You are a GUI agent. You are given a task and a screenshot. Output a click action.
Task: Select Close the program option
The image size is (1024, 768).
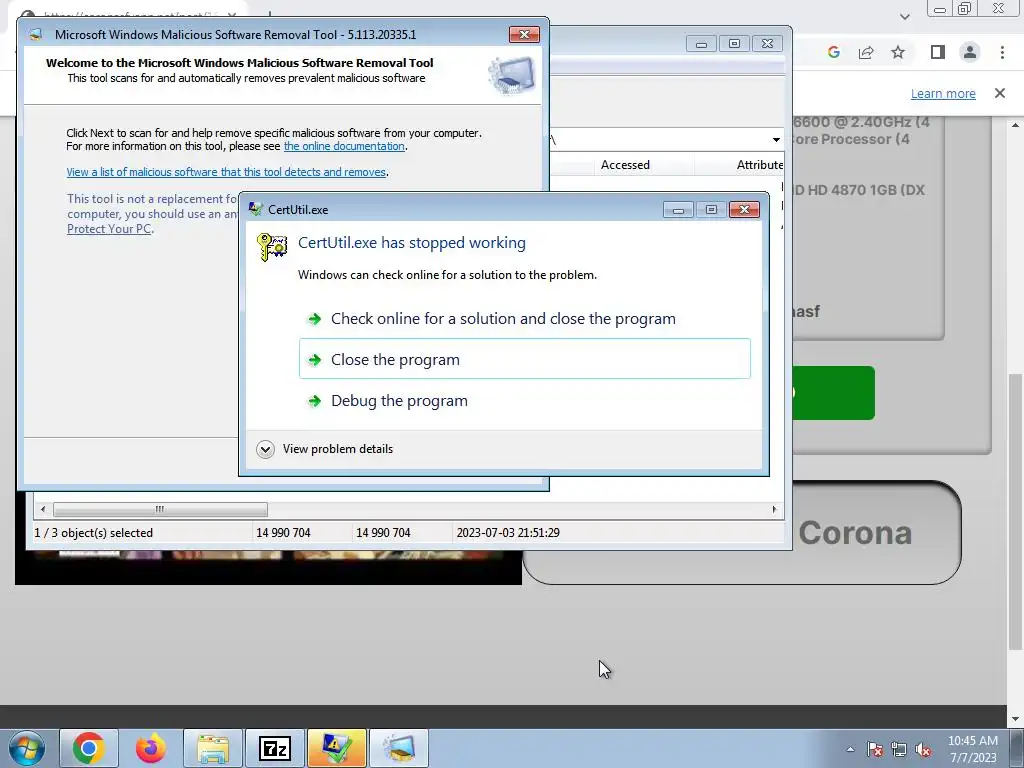click(524, 359)
